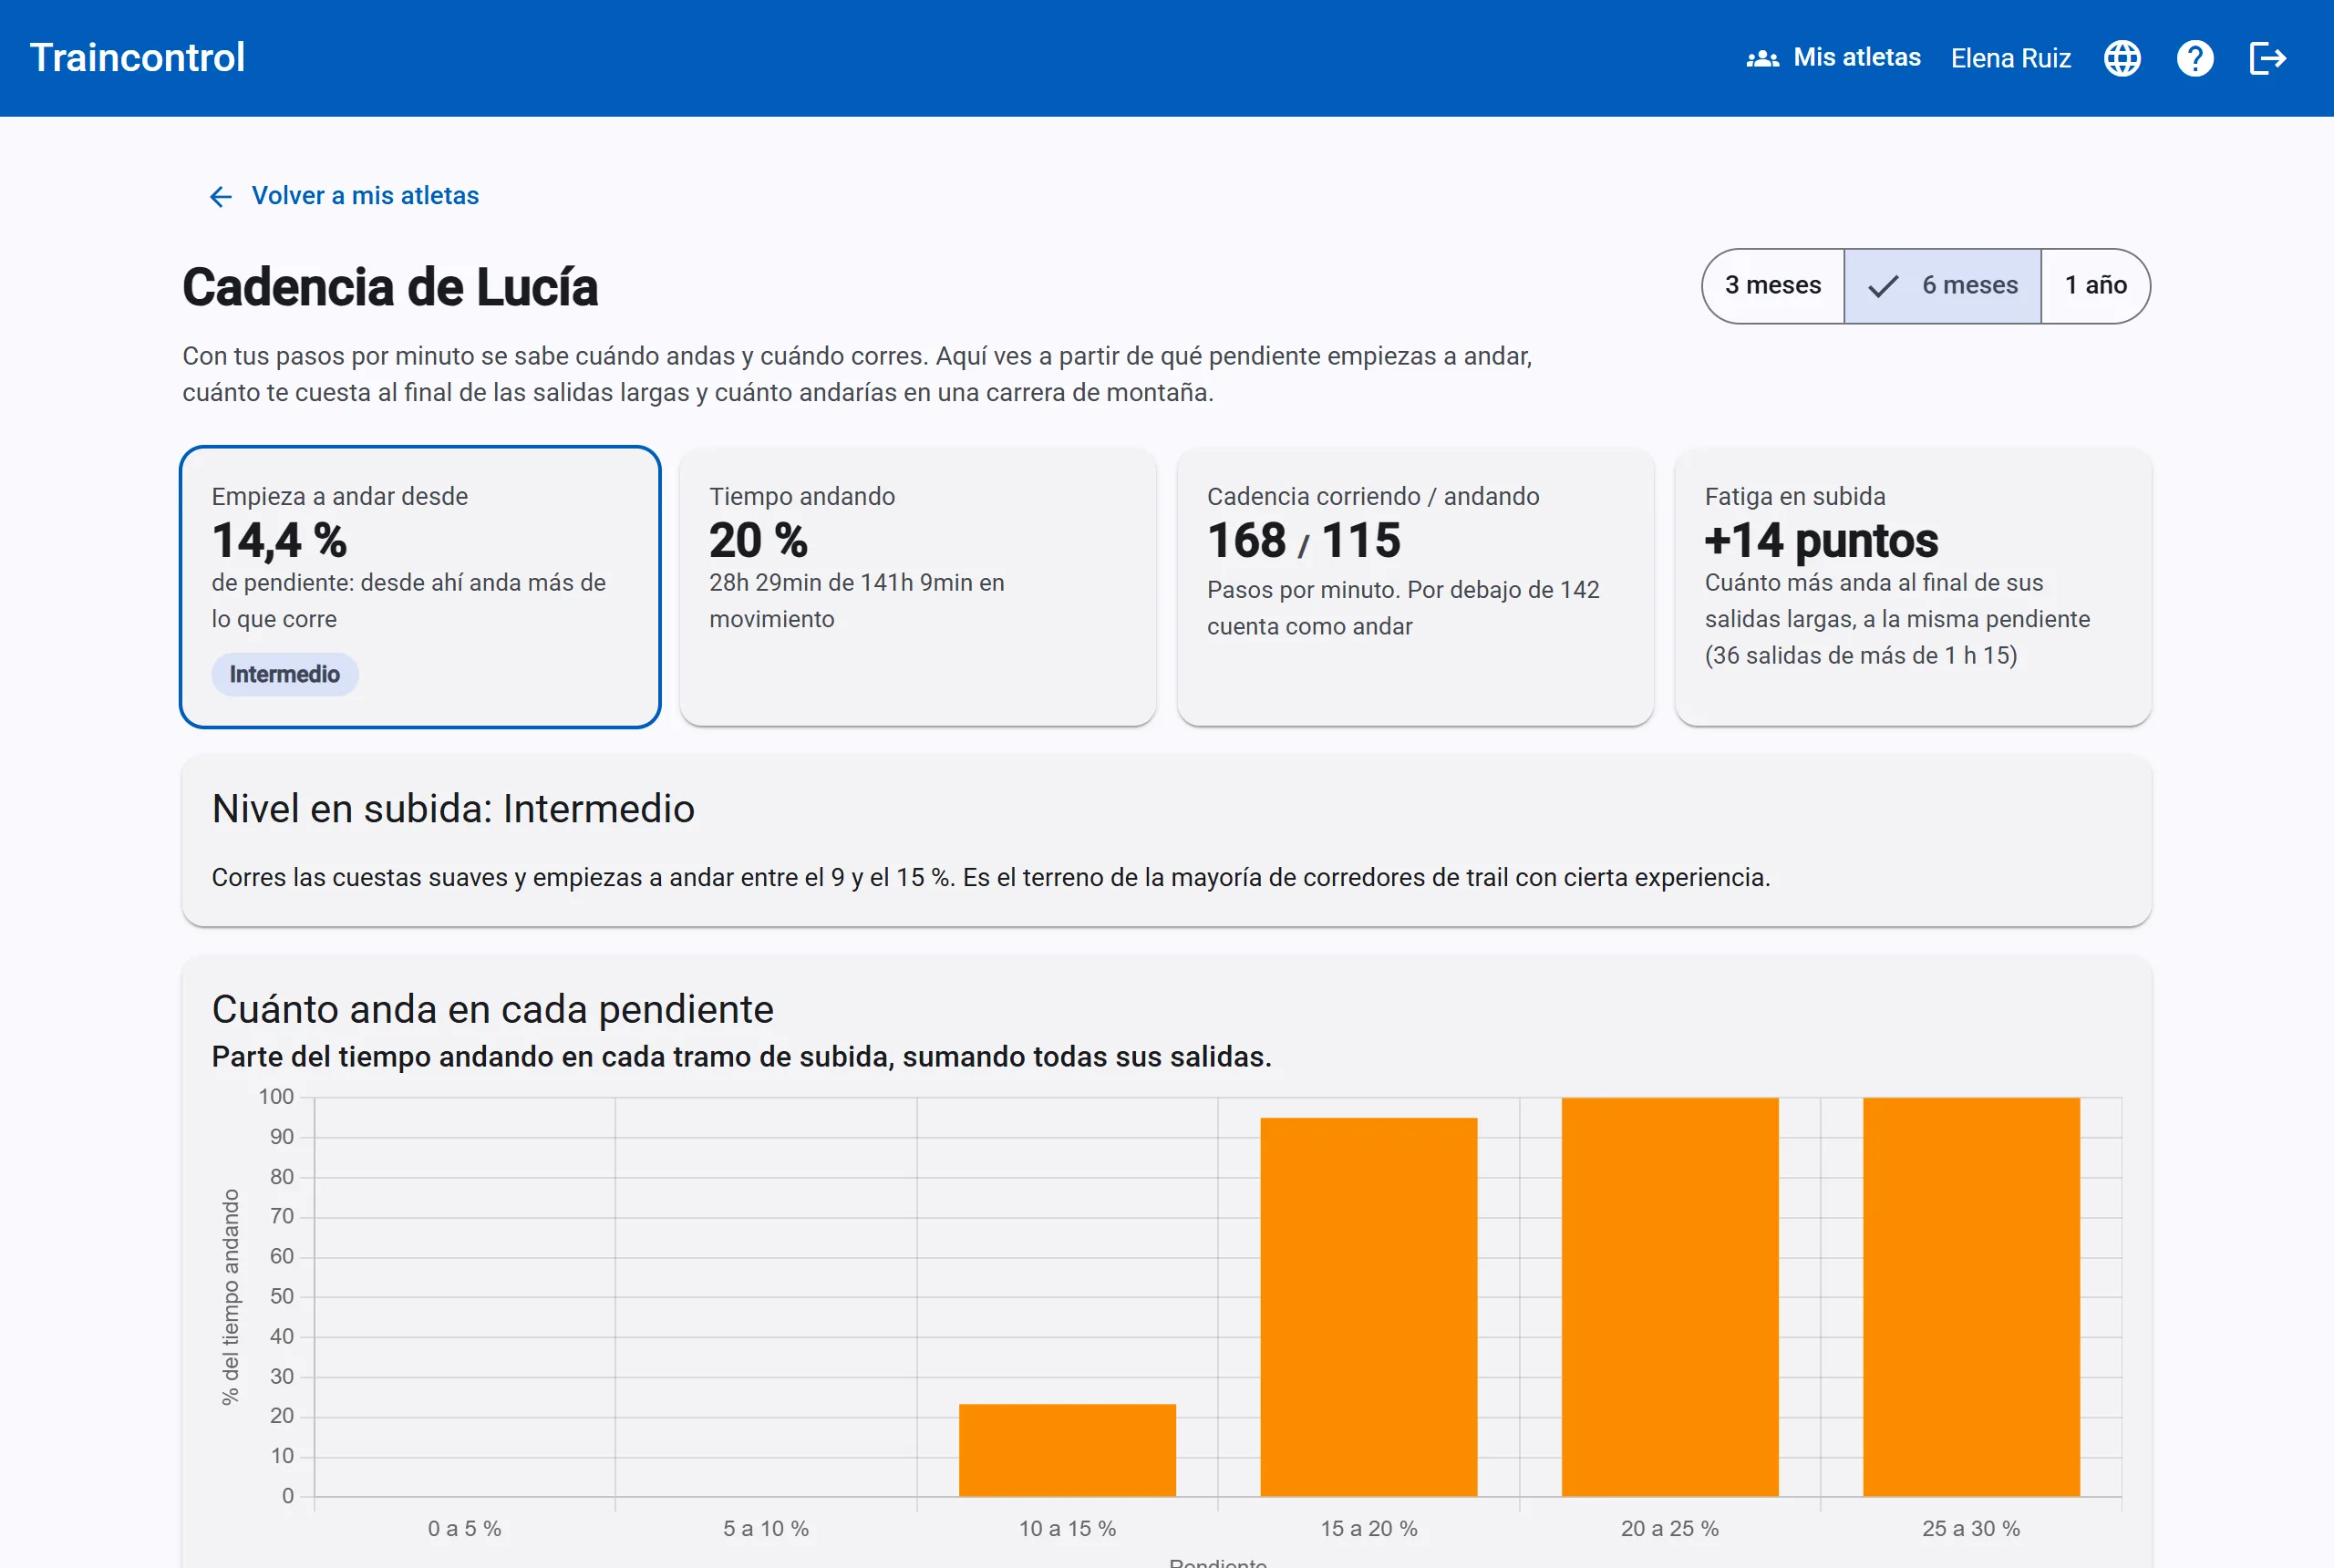Click the athletes group icon in the header
The image size is (2334, 1568).
click(1763, 58)
